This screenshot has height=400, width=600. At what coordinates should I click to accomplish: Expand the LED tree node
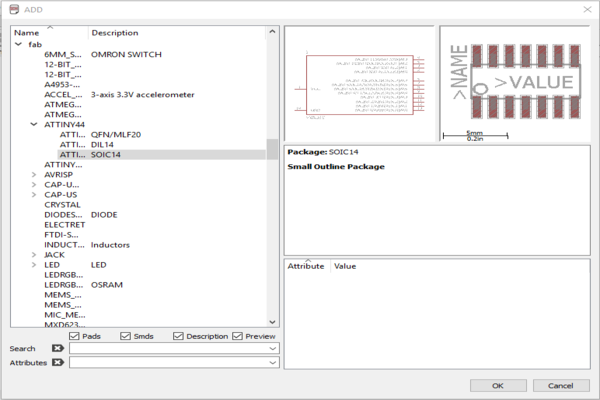34,264
